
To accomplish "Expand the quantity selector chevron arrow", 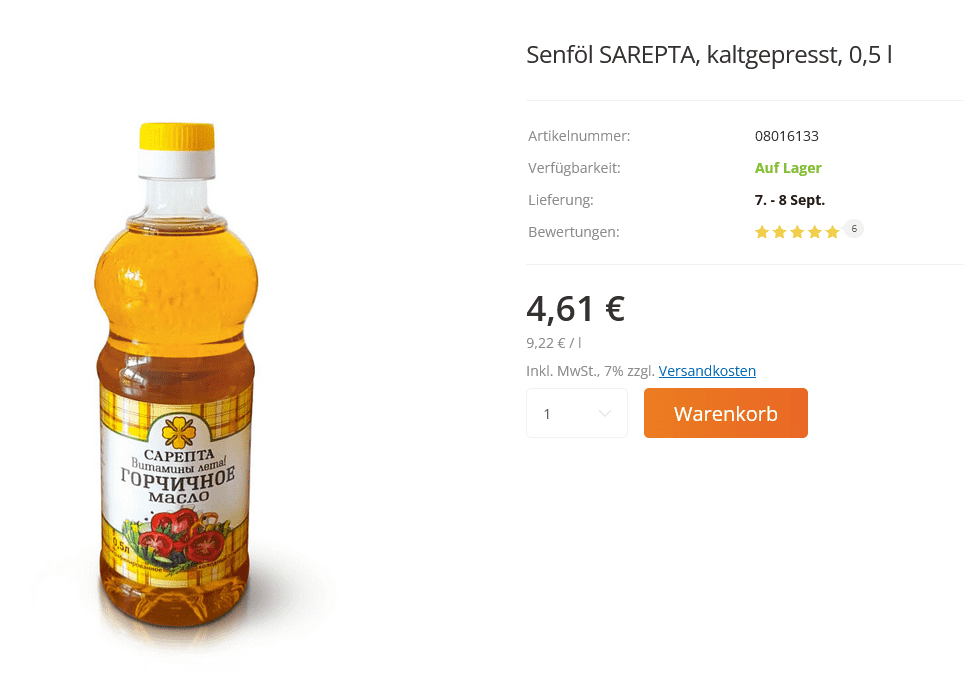I will point(604,414).
